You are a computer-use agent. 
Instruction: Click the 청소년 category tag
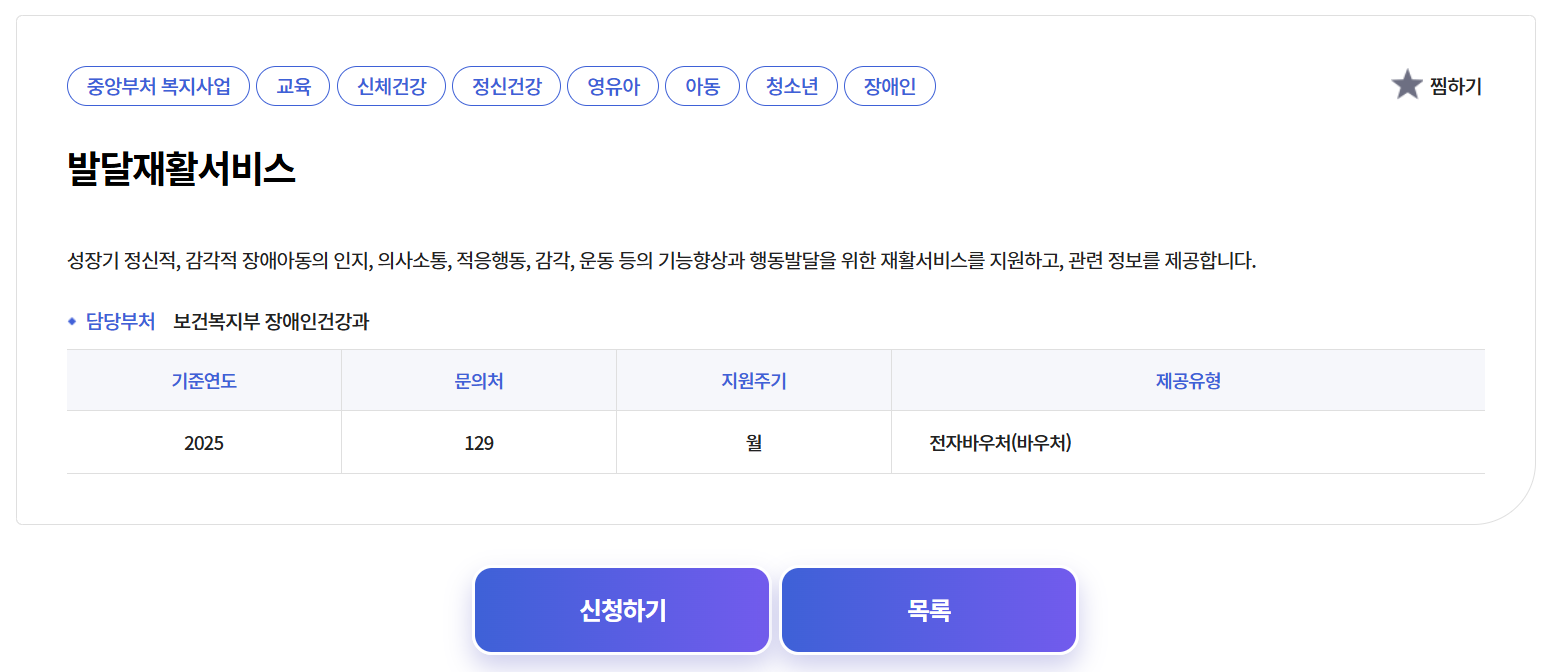click(x=791, y=86)
